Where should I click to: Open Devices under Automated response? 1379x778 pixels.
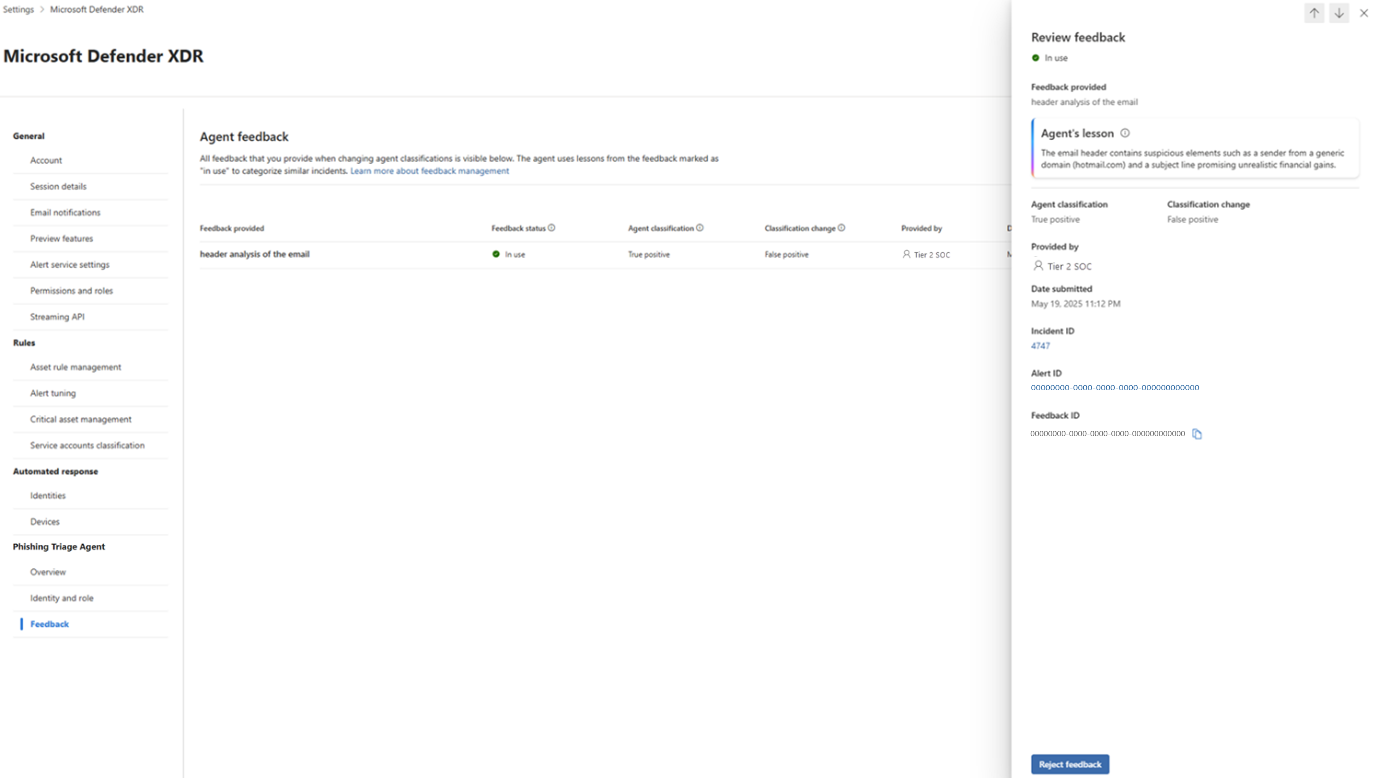pyautogui.click(x=45, y=521)
